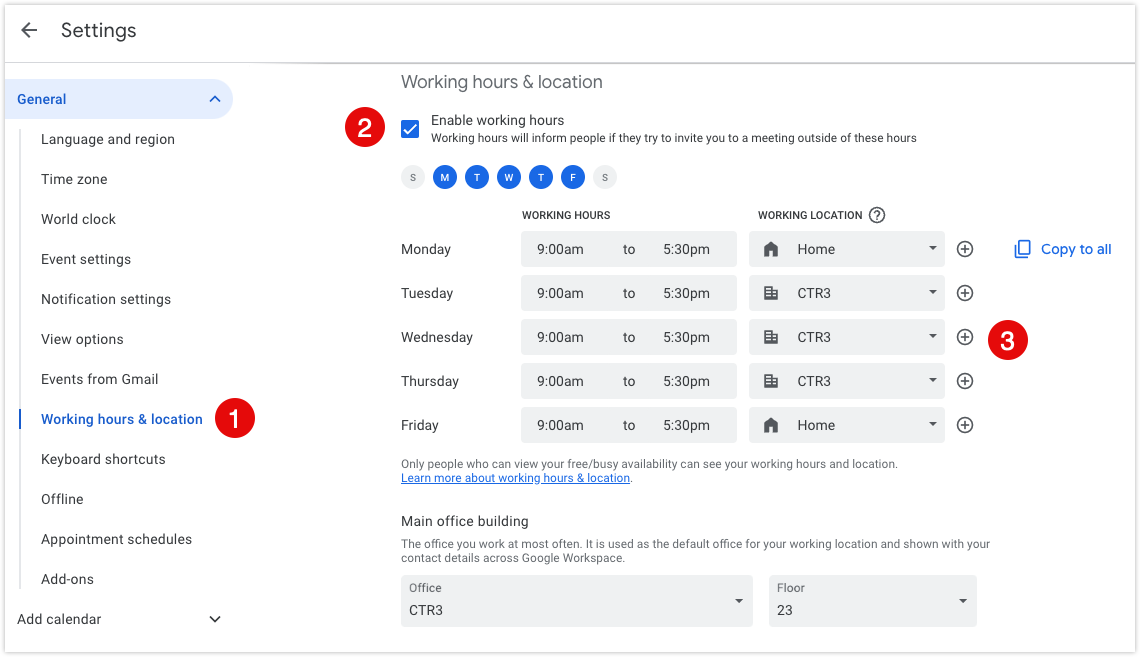1140x657 pixels.
Task: Add another working location for Monday
Action: click(964, 248)
